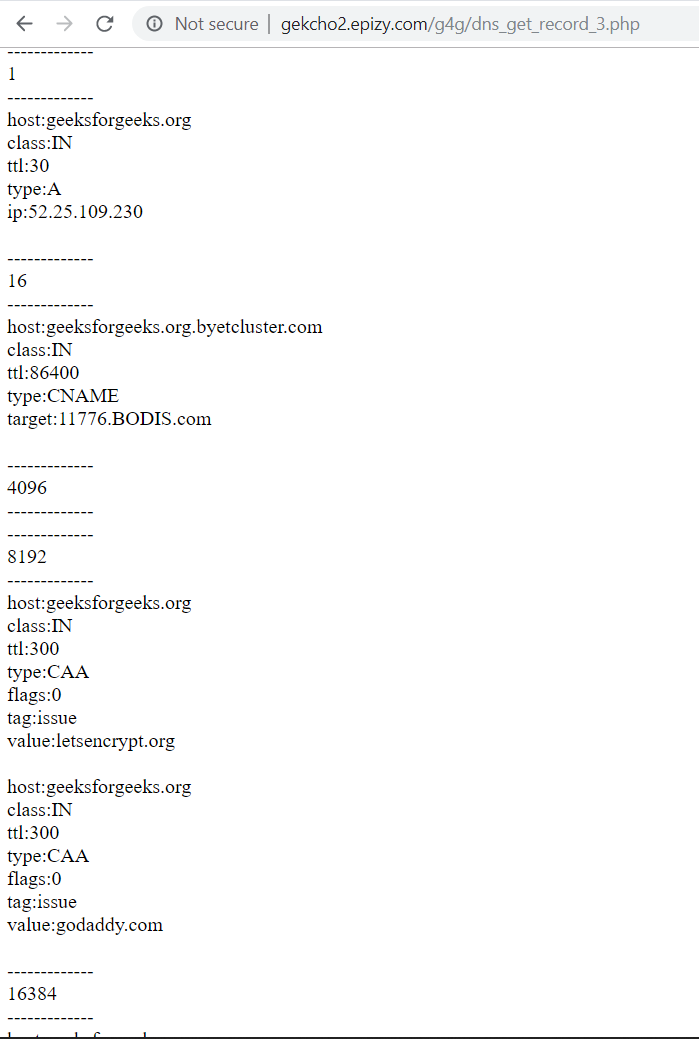Click the type:CNAME line
The height and width of the screenshot is (1039, 699).
point(63,396)
